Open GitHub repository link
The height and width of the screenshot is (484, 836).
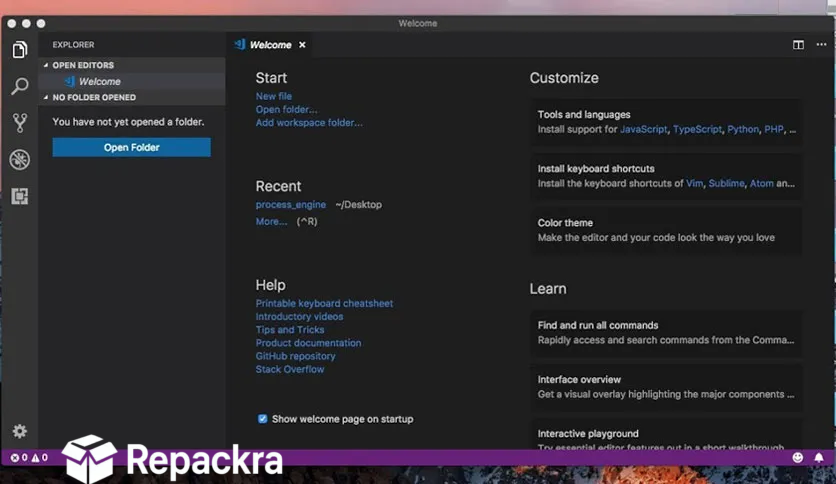coord(295,356)
